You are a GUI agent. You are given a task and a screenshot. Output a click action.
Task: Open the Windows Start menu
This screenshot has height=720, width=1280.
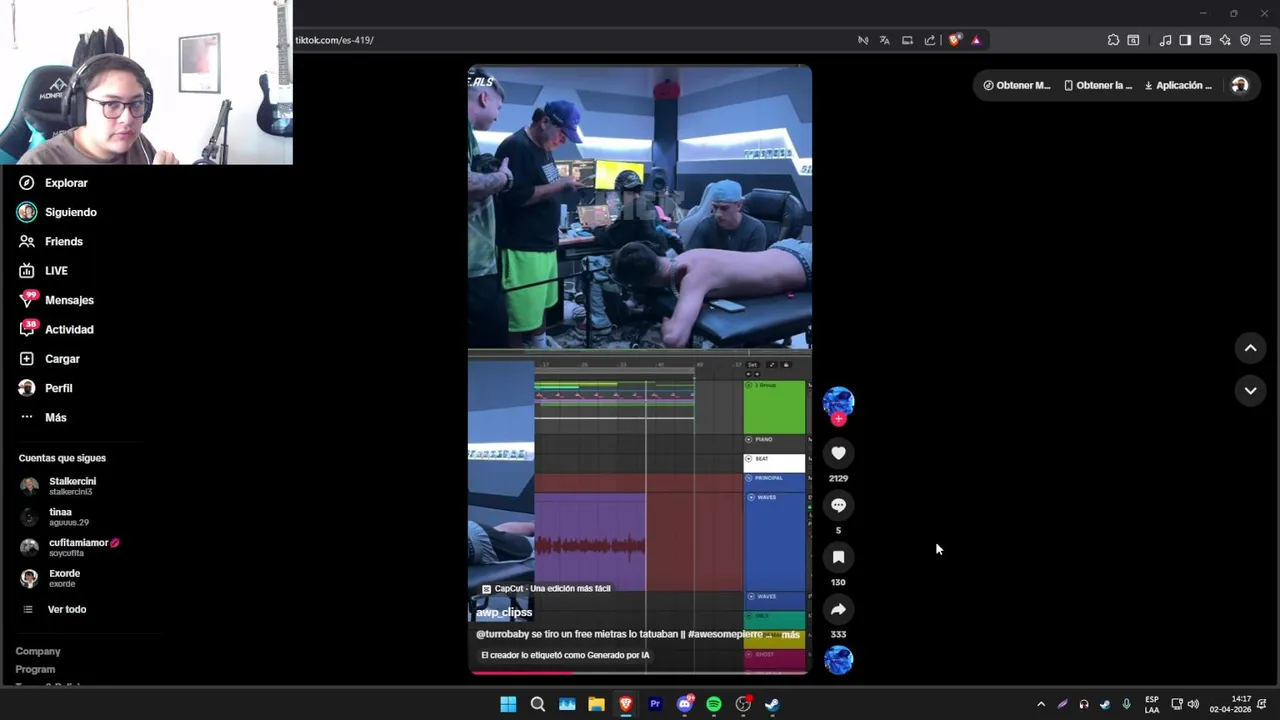coord(508,704)
